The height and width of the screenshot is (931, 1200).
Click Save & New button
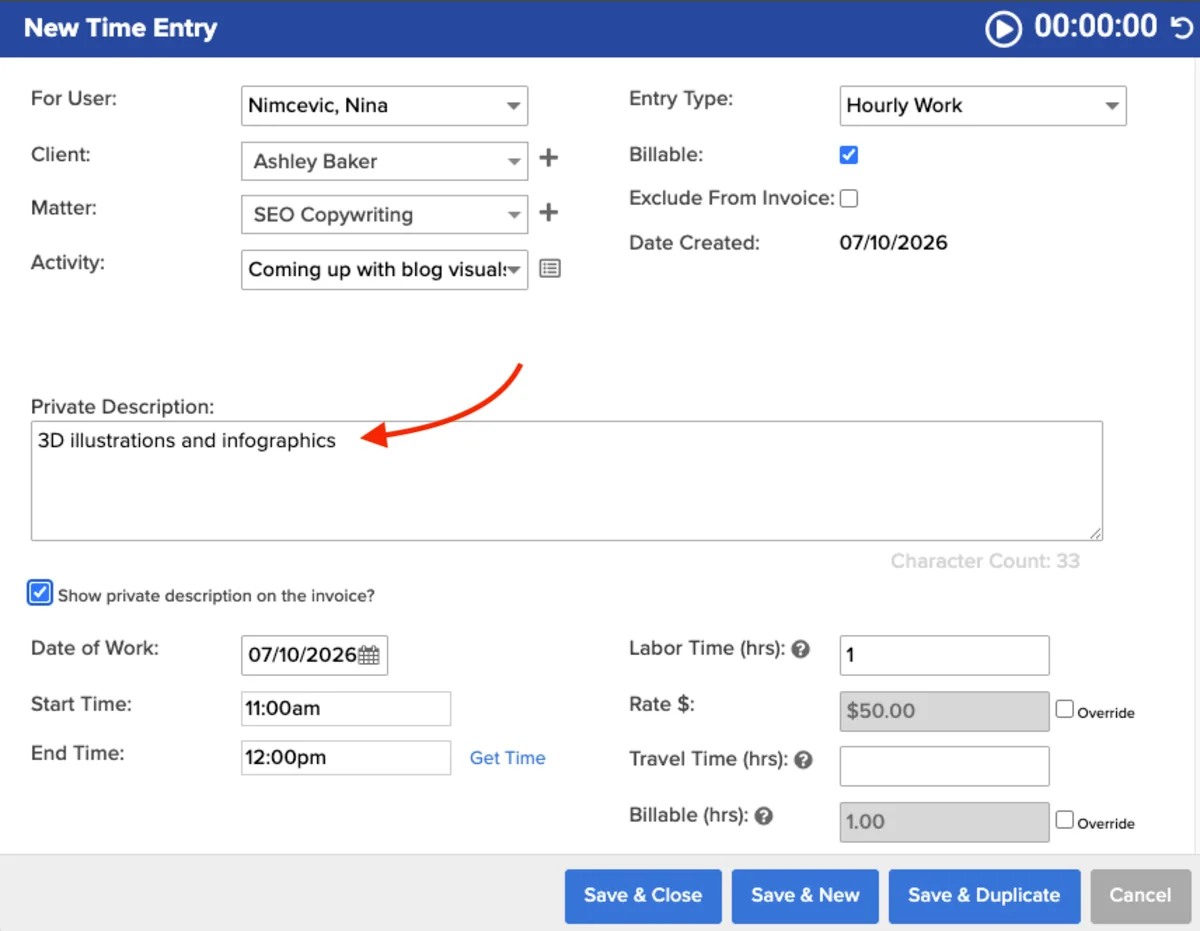(805, 896)
